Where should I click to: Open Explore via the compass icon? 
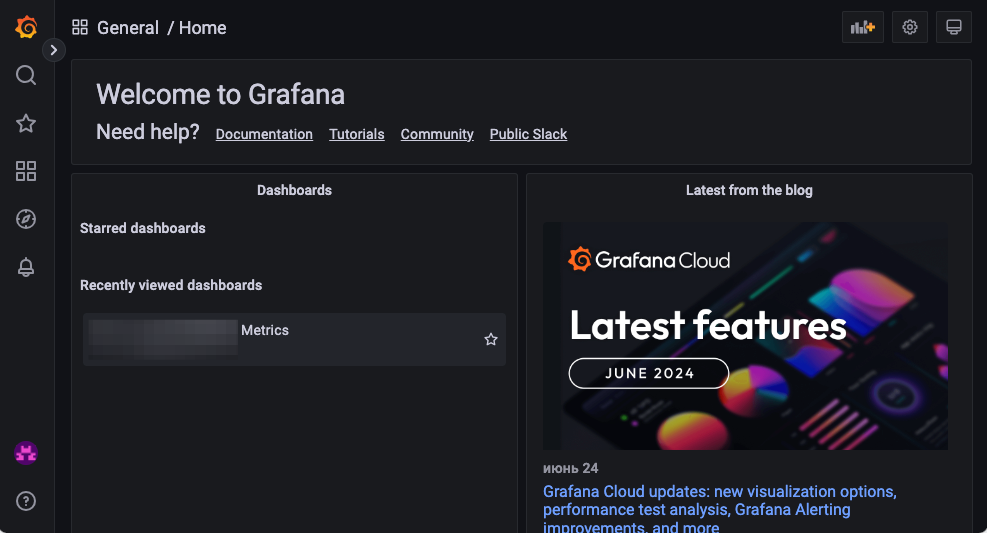[26, 219]
